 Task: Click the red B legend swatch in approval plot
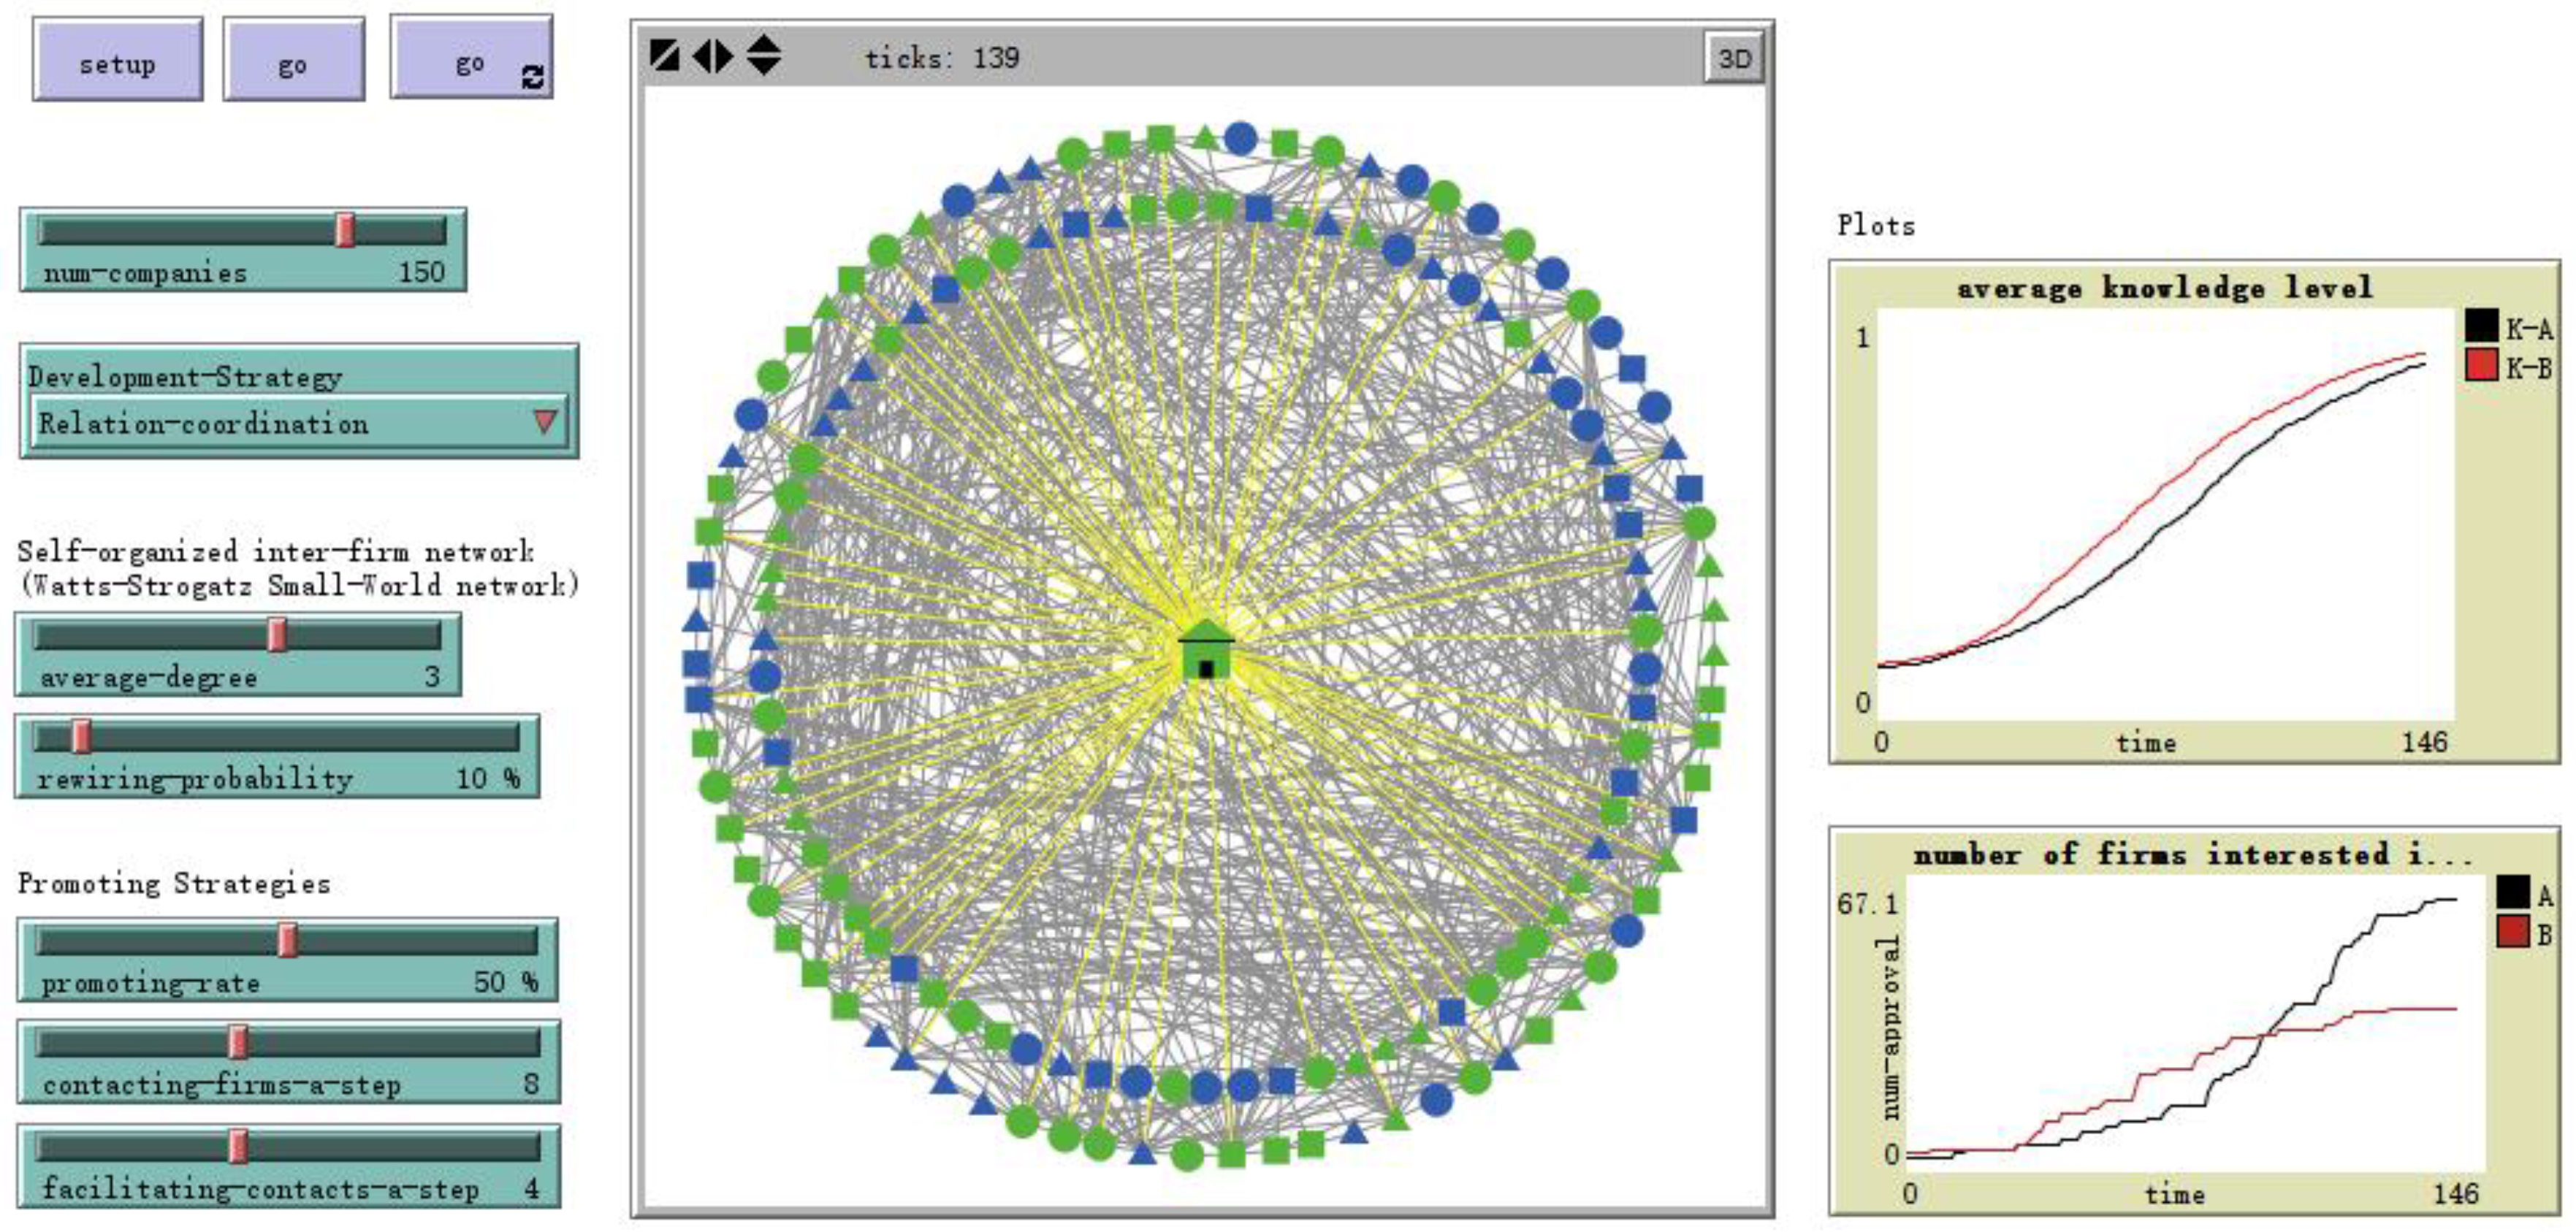pos(2513,932)
